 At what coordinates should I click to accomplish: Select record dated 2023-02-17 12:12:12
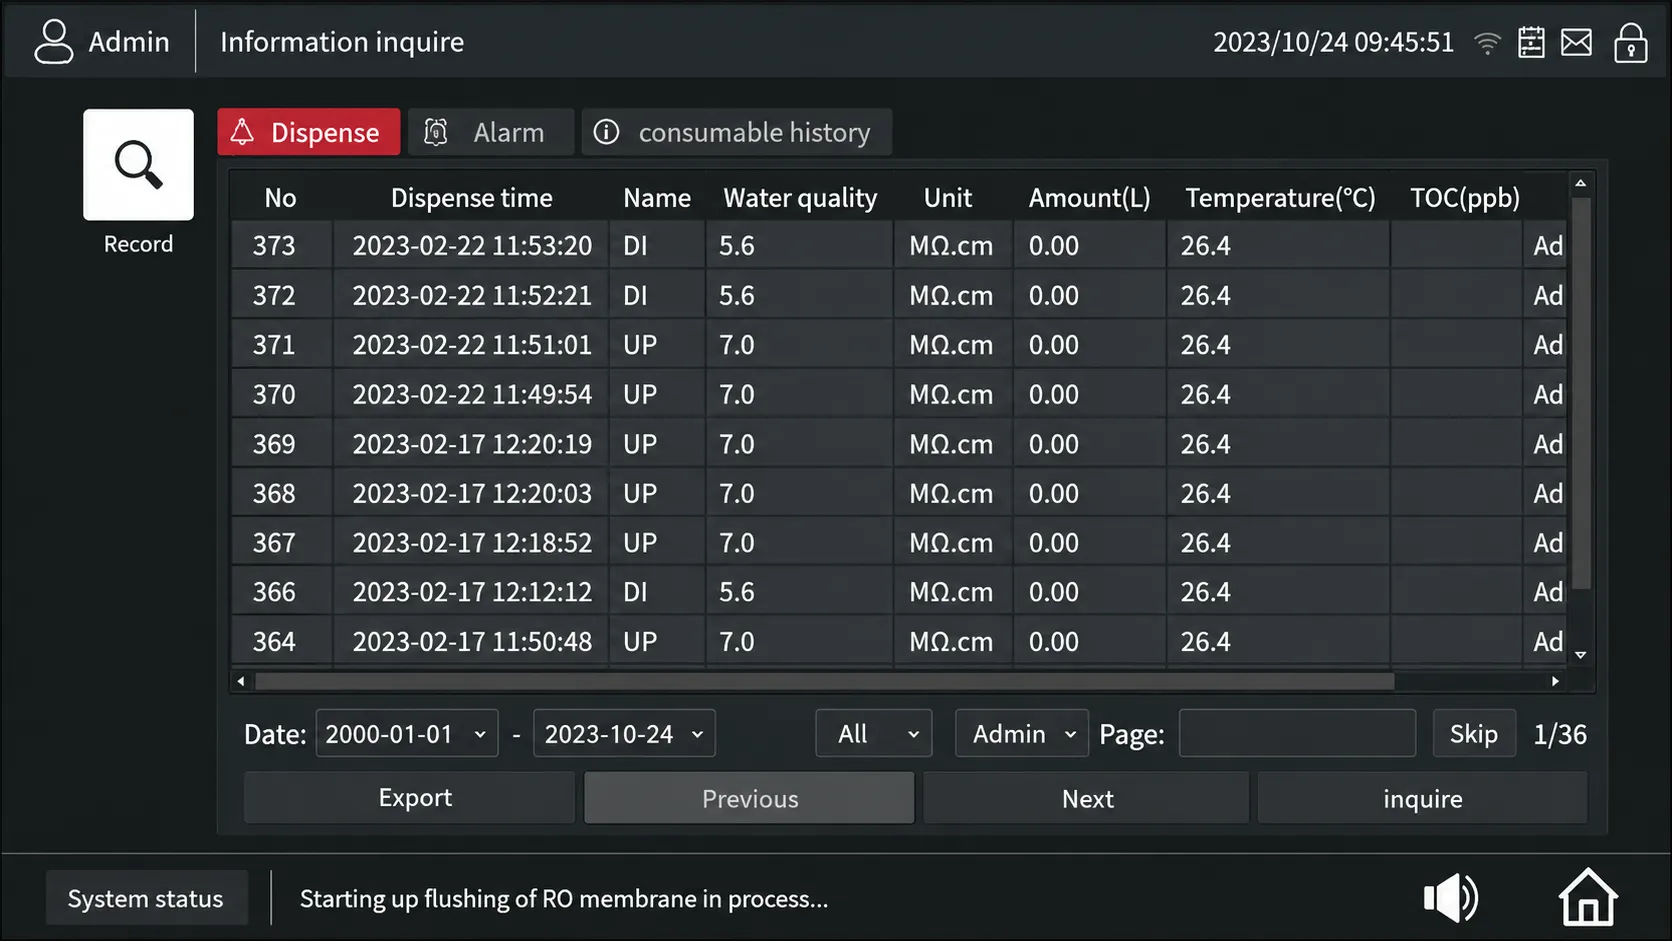pyautogui.click(x=897, y=592)
